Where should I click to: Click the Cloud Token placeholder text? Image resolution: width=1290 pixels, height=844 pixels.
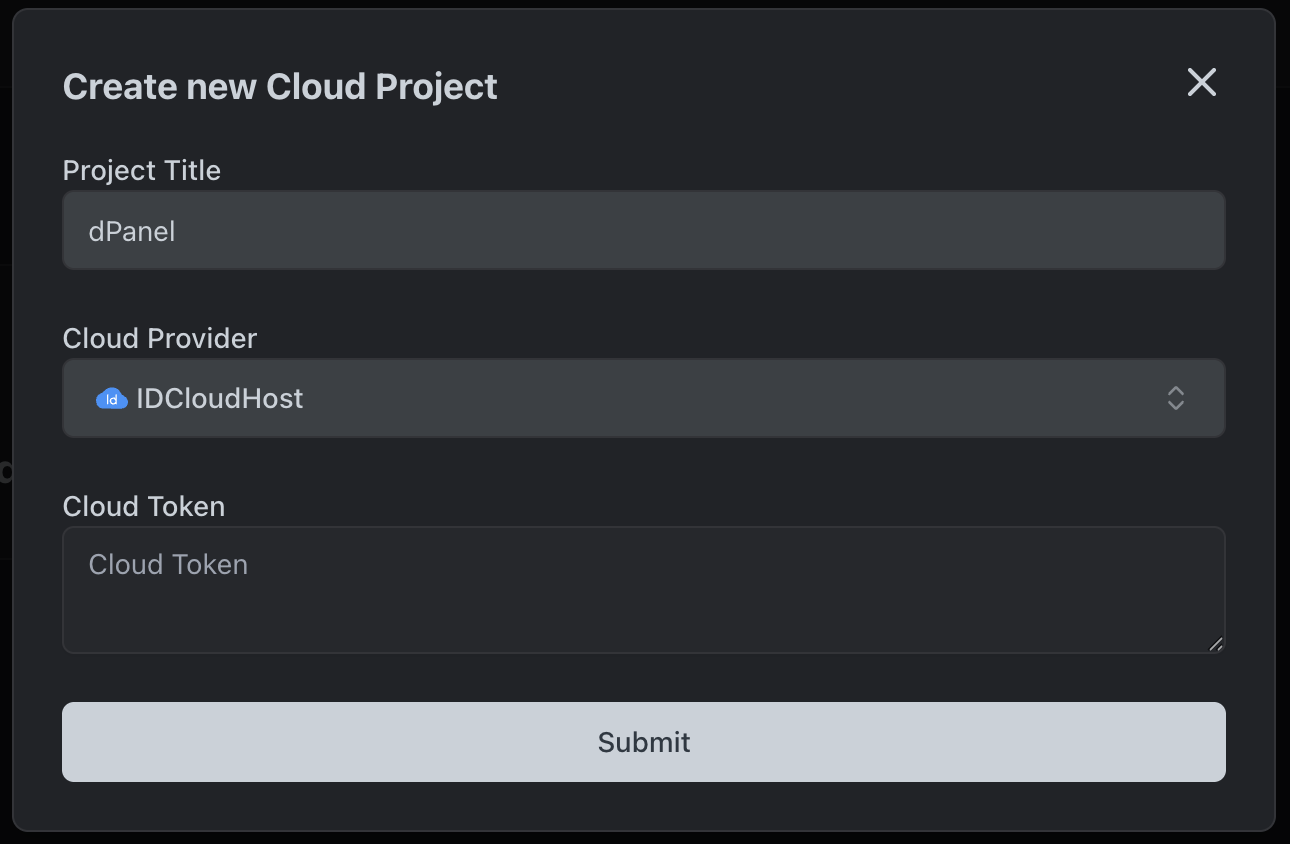168,565
